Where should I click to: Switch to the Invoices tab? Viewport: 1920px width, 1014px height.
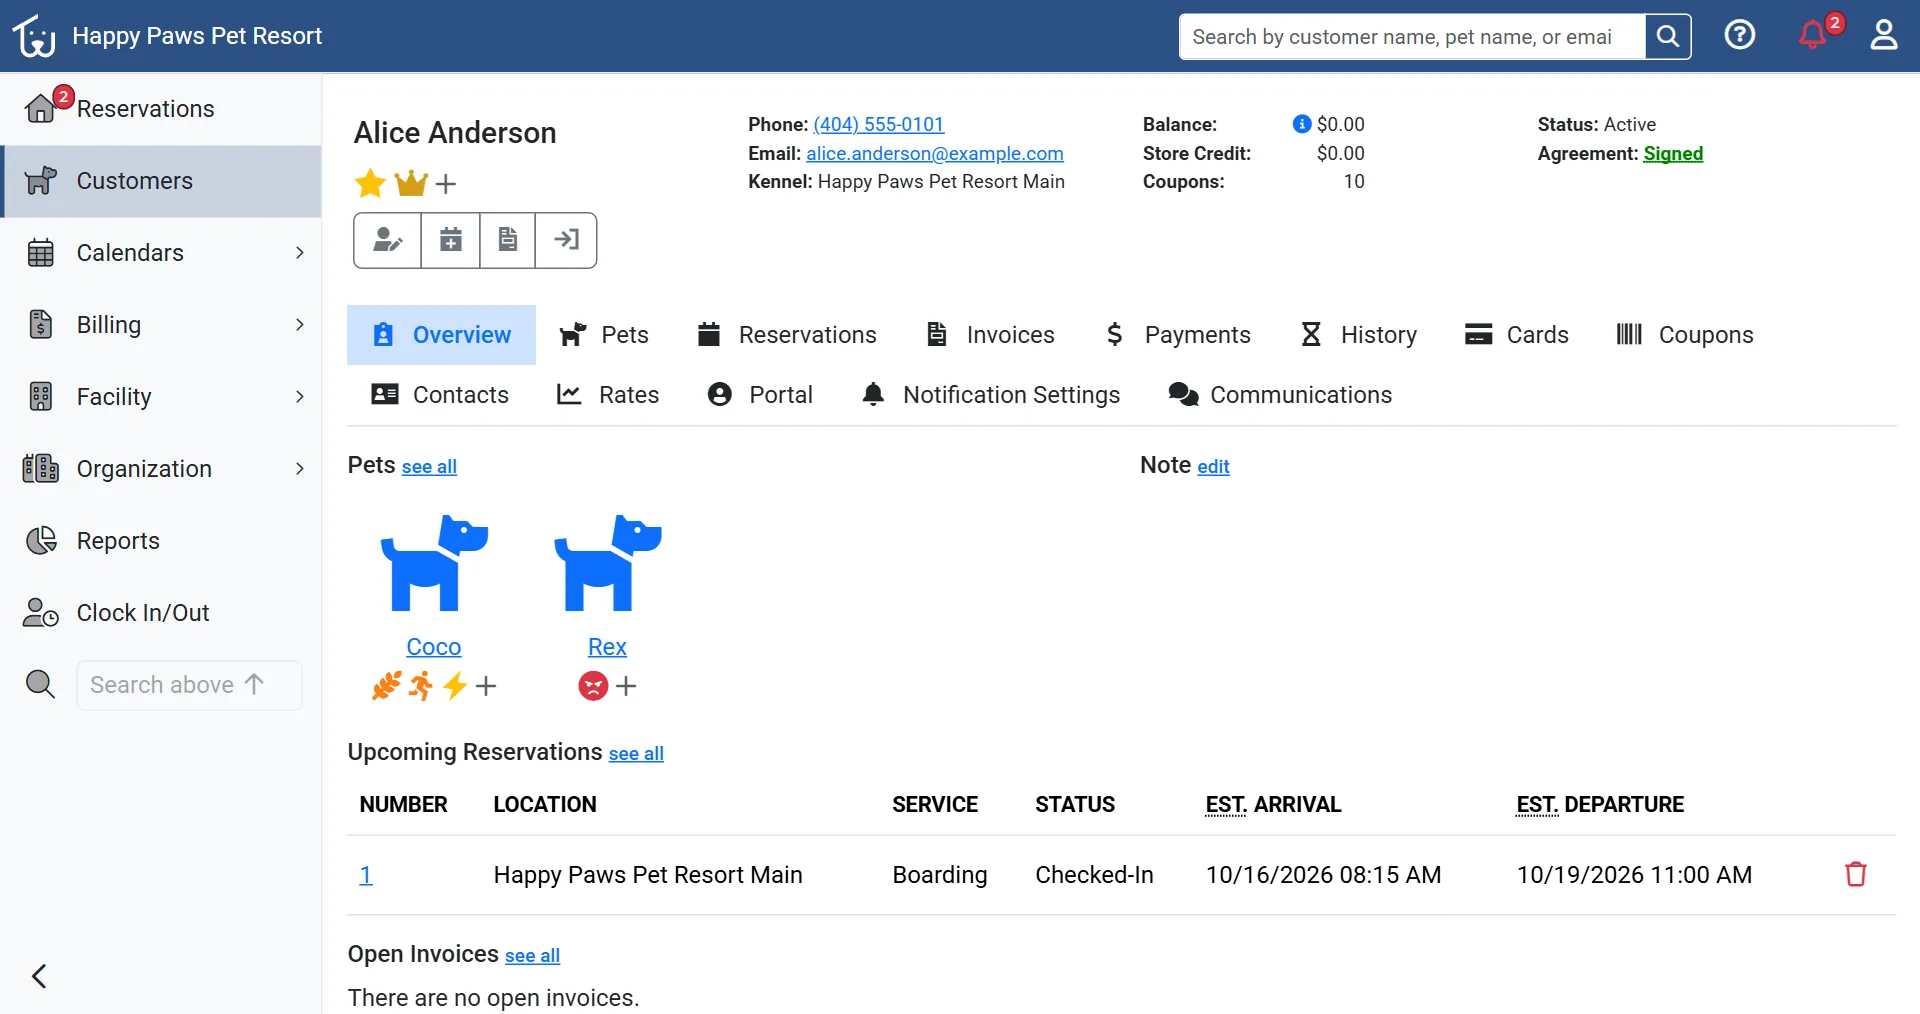(x=990, y=335)
